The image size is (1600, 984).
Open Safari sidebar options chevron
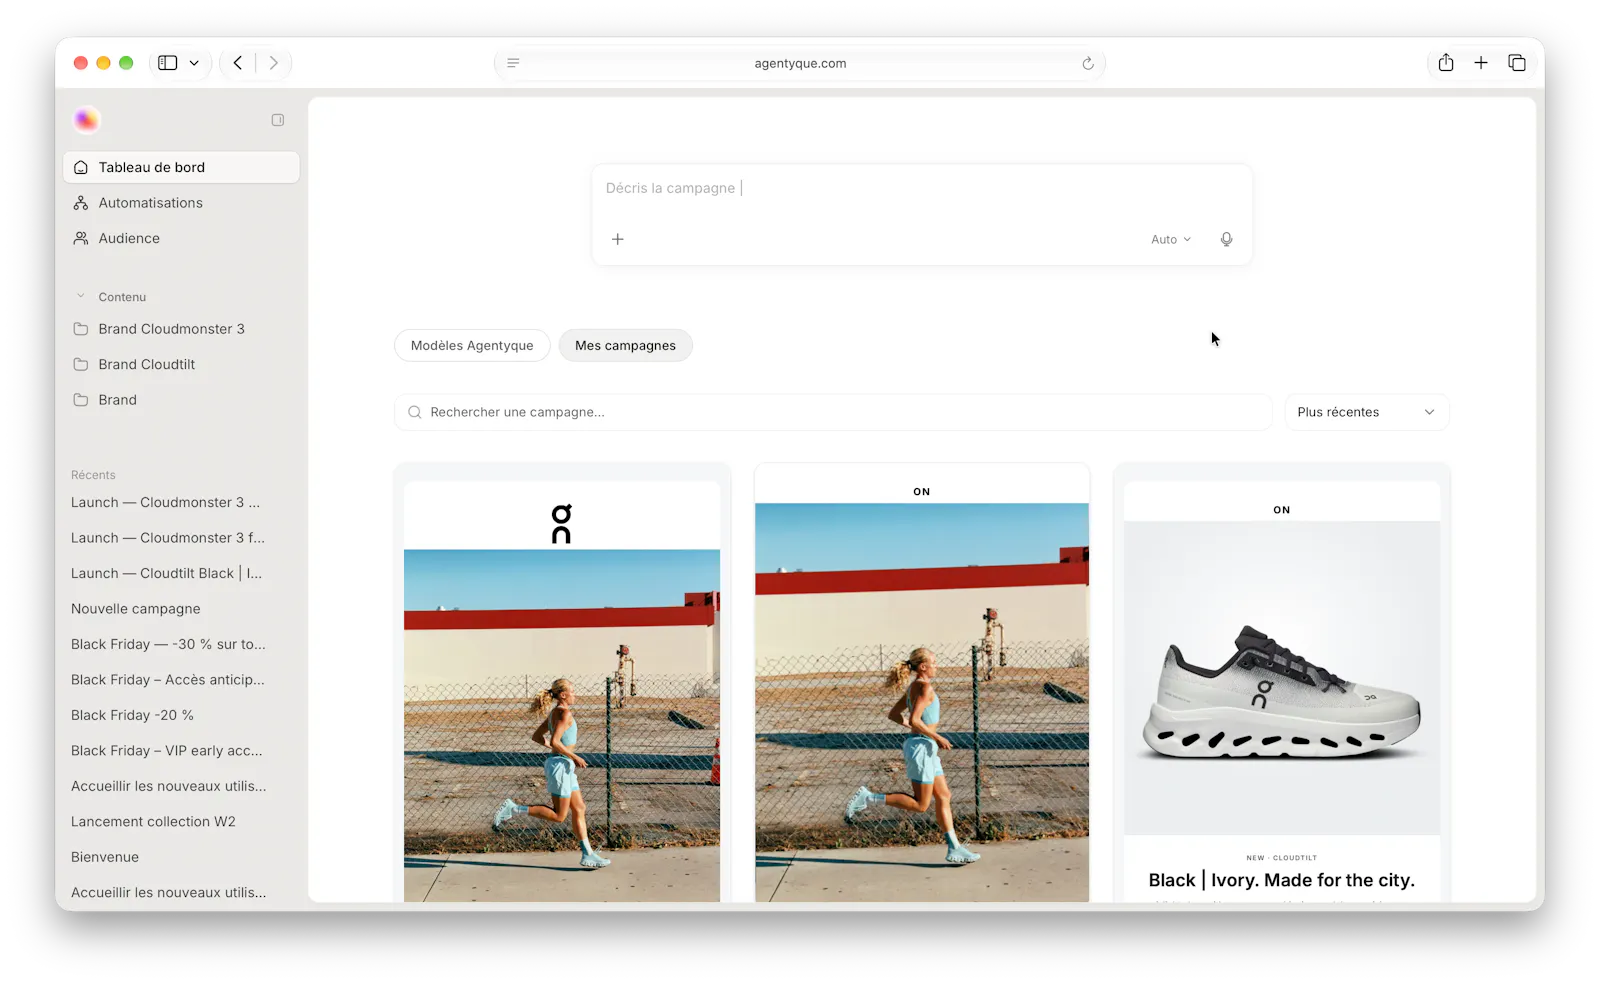194,63
